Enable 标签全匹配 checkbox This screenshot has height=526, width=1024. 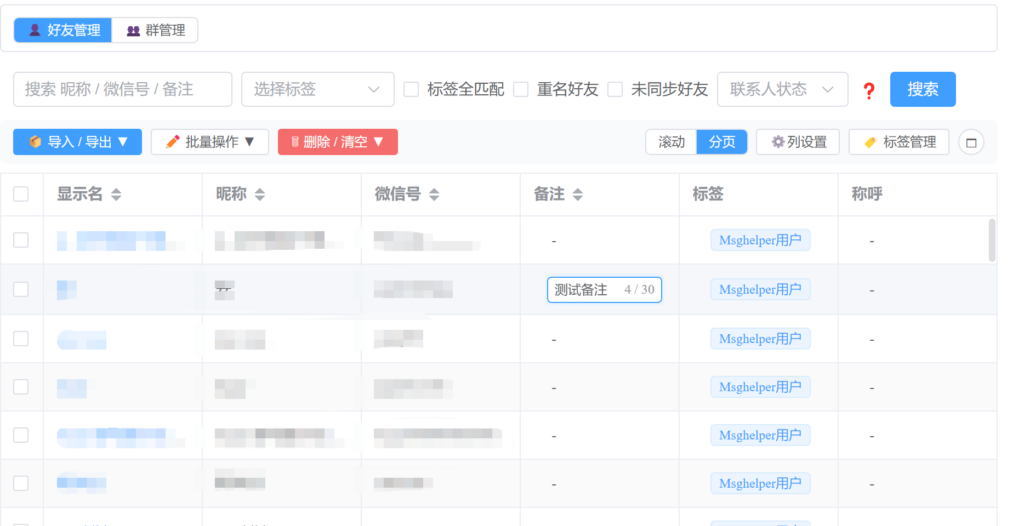(x=411, y=89)
